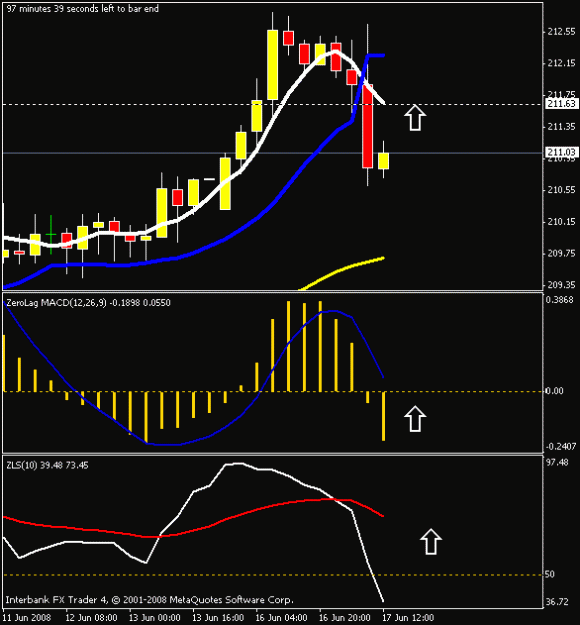Select the 13 Jun 00:00 time label
This screenshot has width=580, height=625.
pos(155,618)
